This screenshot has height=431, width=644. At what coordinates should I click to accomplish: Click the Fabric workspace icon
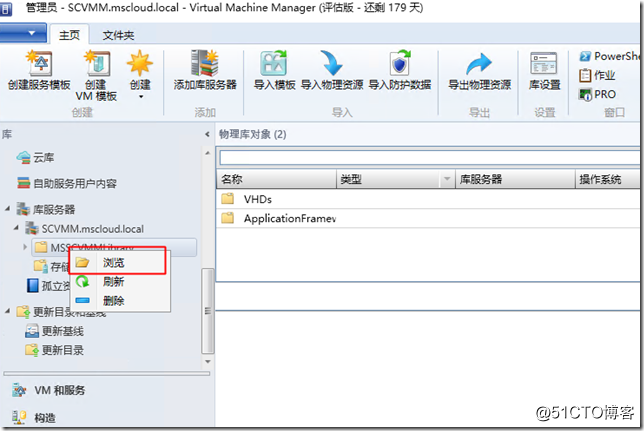pos(19,417)
